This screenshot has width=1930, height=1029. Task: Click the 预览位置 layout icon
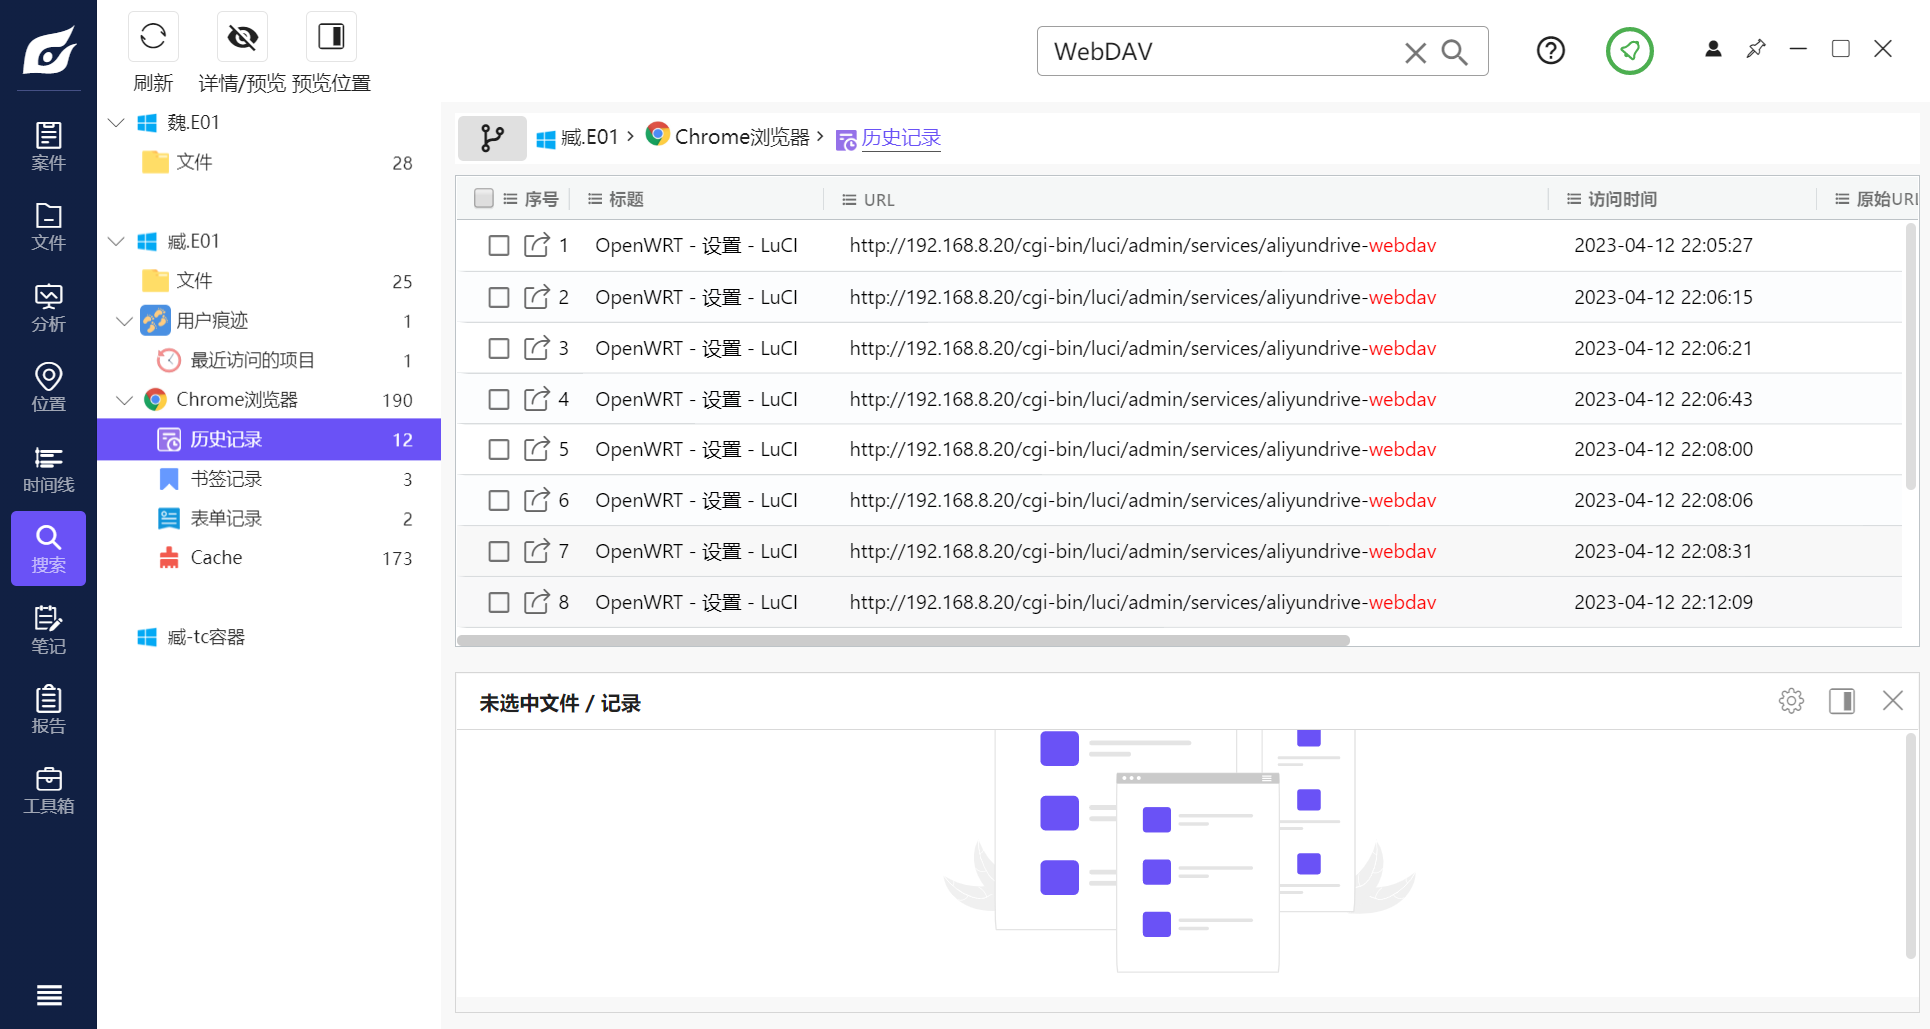click(x=331, y=37)
